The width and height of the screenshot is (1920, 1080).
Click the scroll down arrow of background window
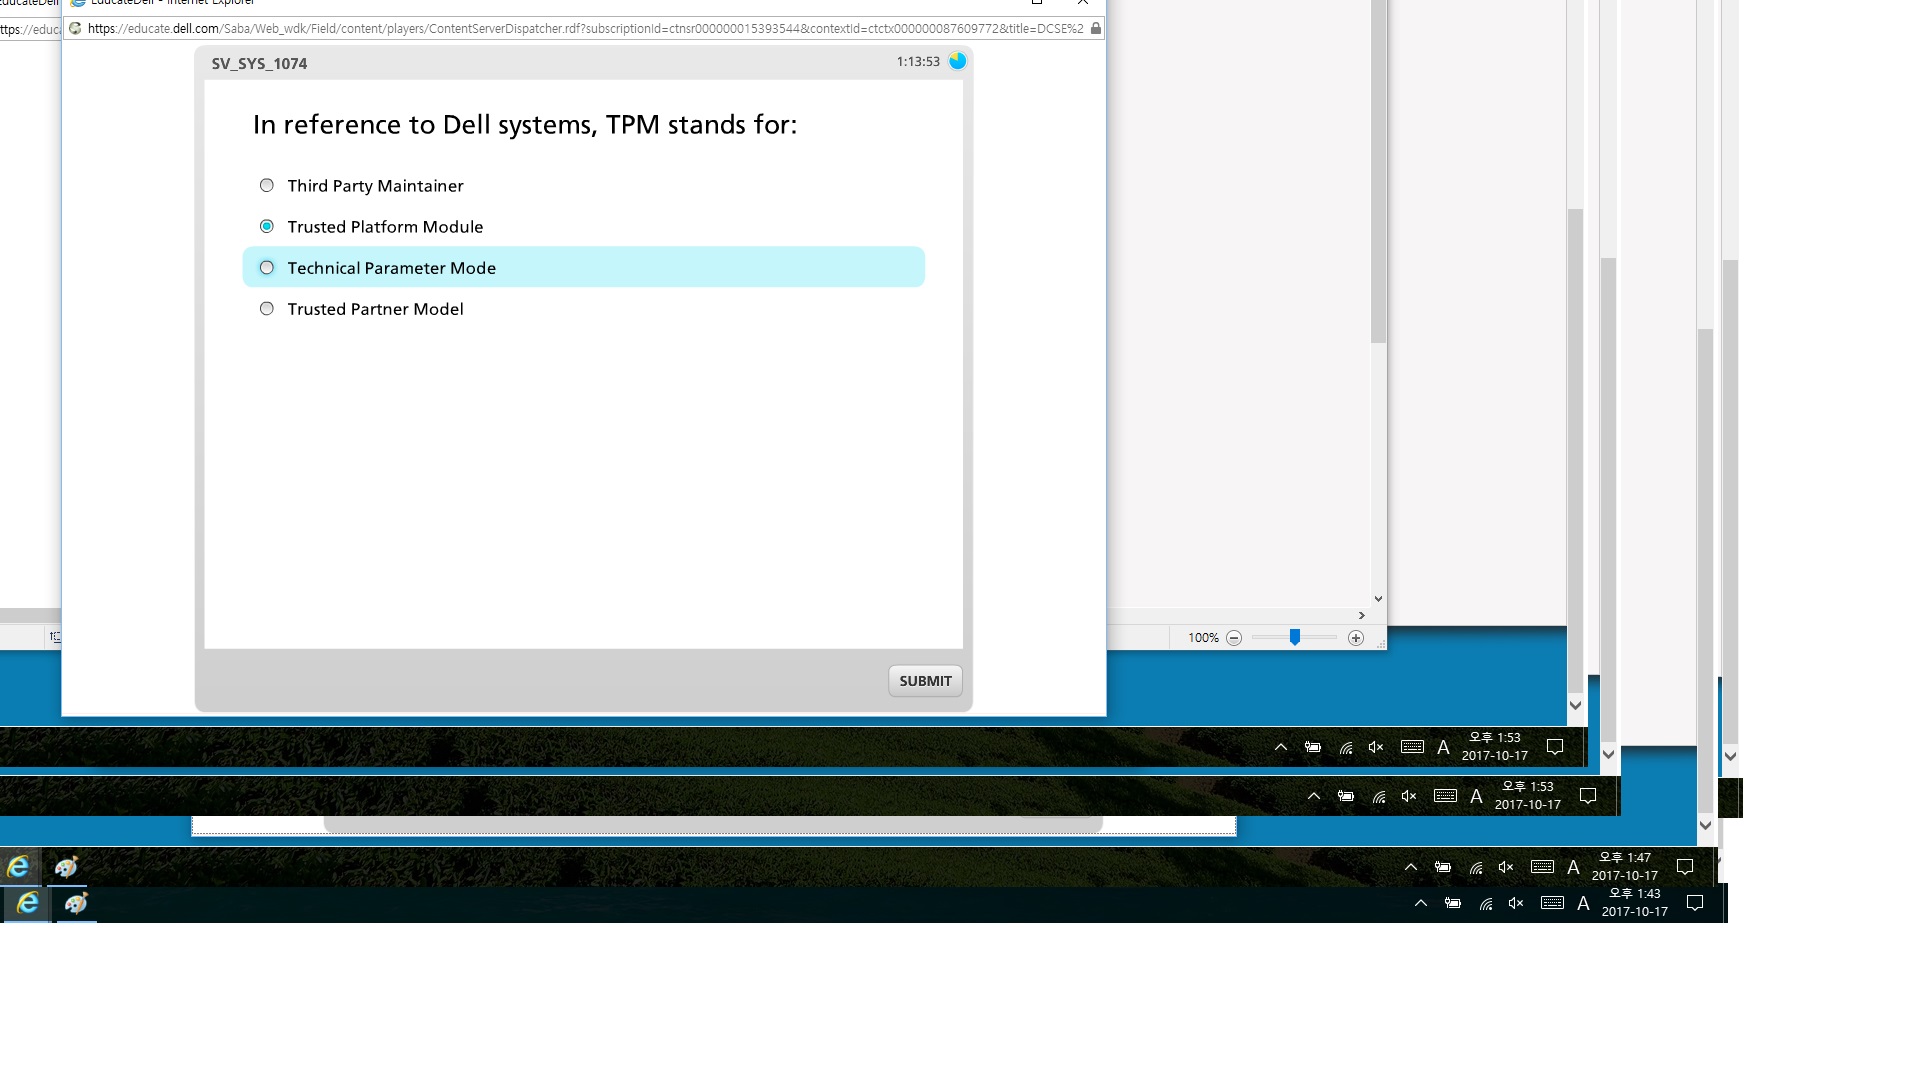(x=1378, y=599)
